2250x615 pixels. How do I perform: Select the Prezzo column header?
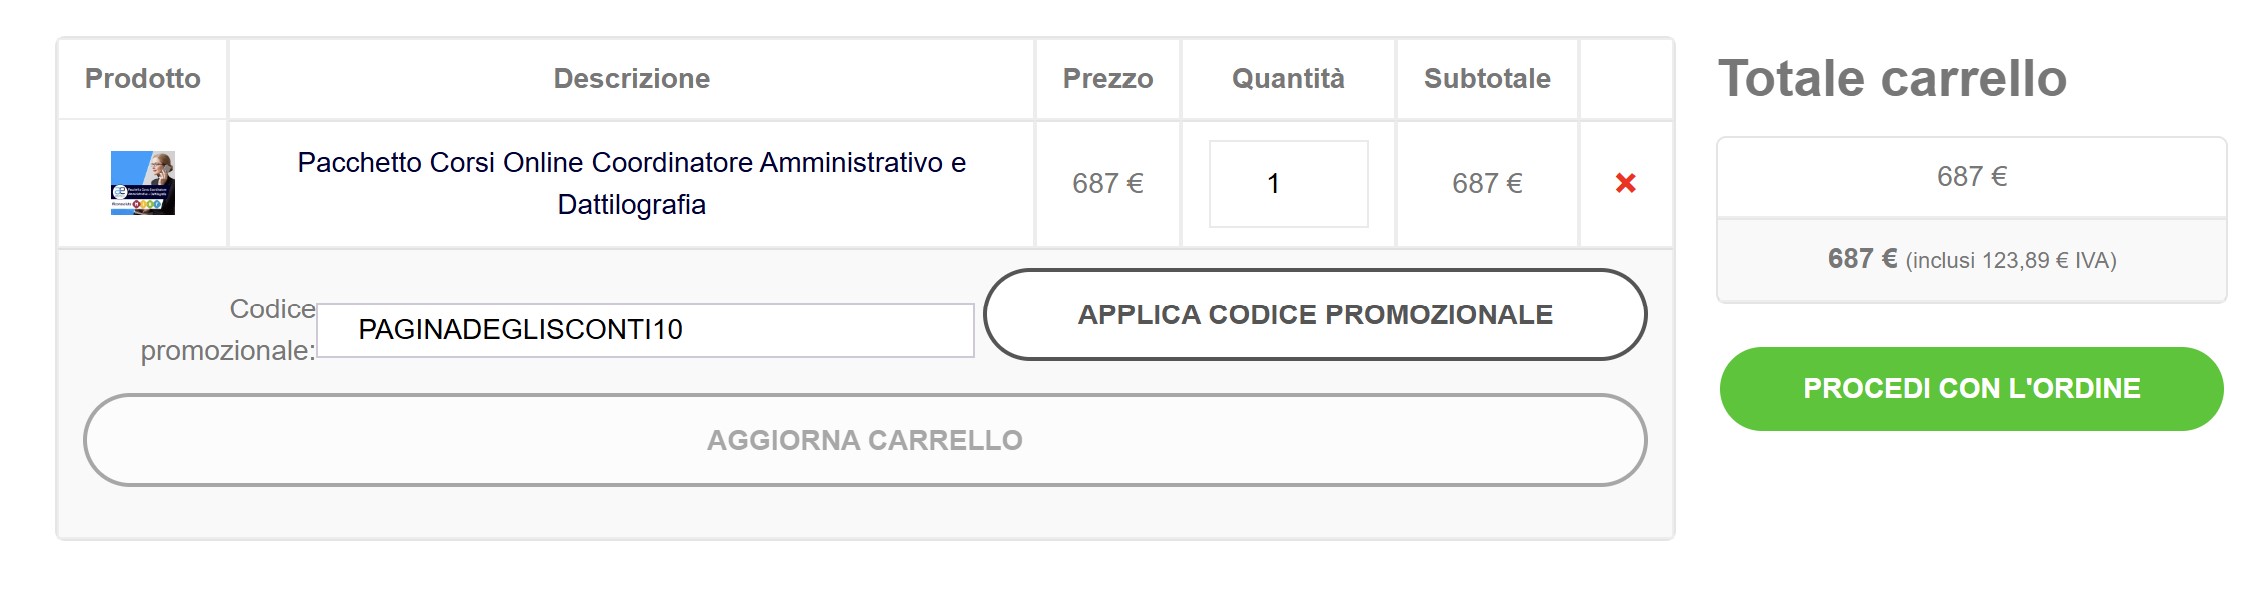click(x=1107, y=79)
